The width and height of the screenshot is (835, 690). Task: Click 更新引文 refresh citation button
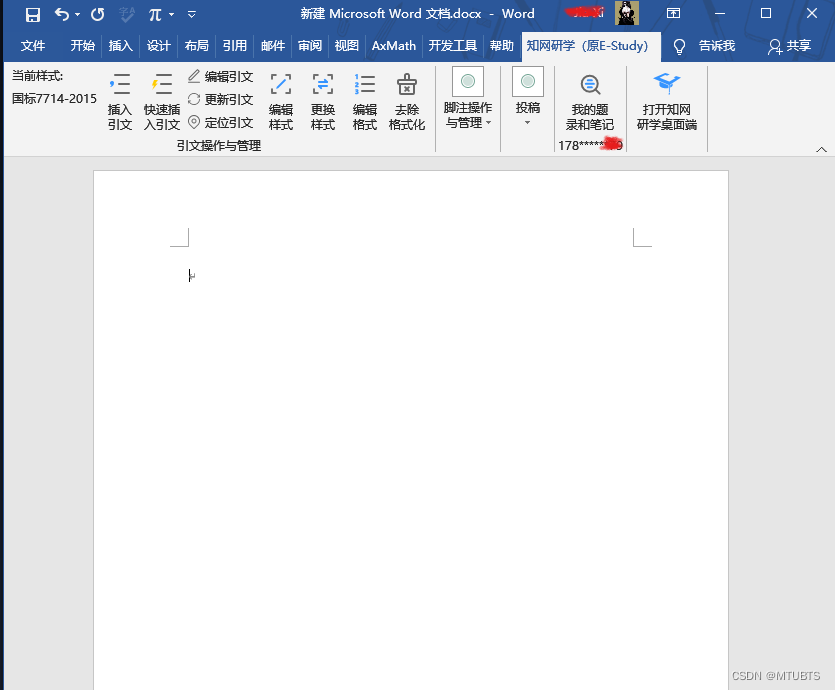[x=220, y=100]
